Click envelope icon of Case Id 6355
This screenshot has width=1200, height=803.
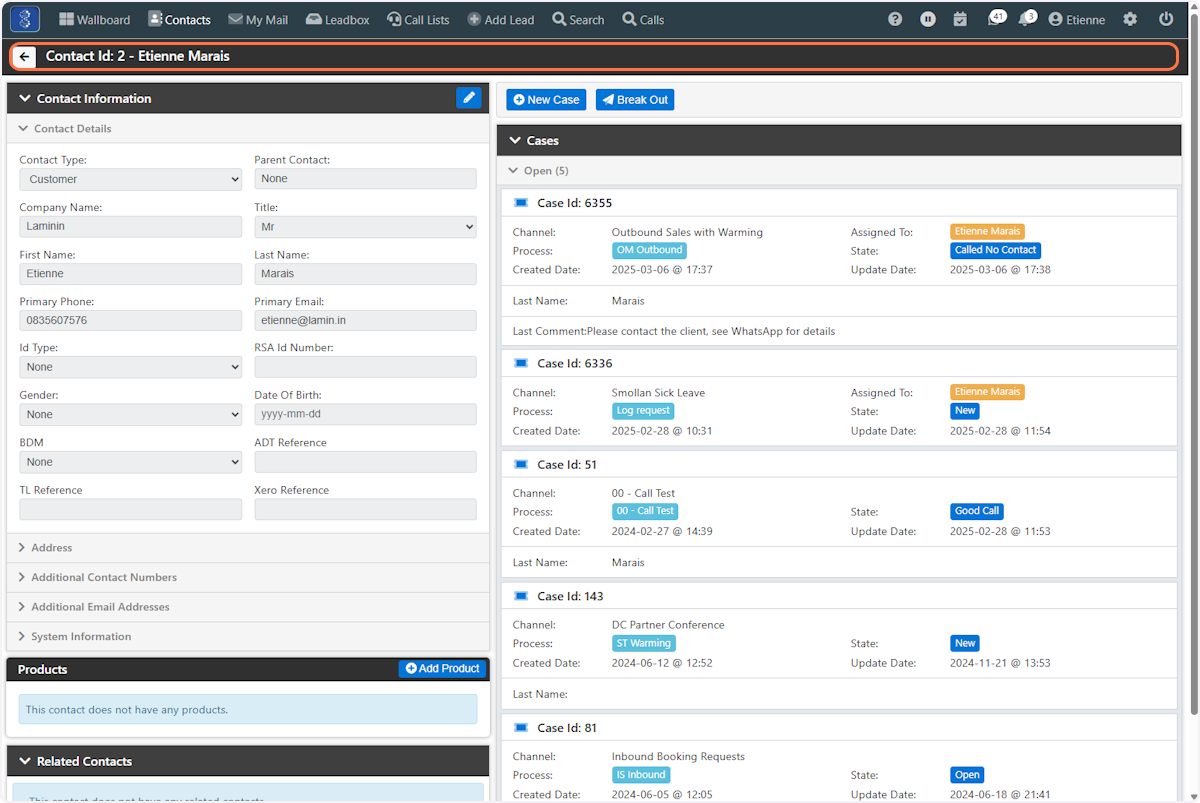(520, 203)
